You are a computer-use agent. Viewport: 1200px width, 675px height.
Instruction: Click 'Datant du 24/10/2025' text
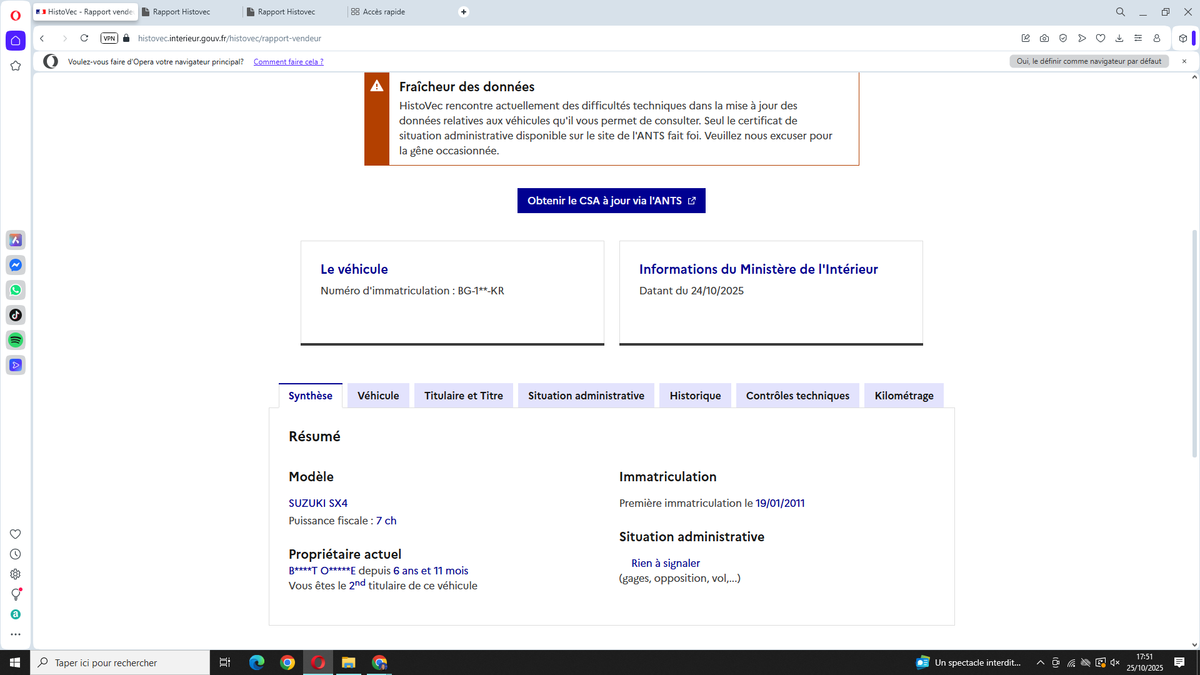point(691,291)
